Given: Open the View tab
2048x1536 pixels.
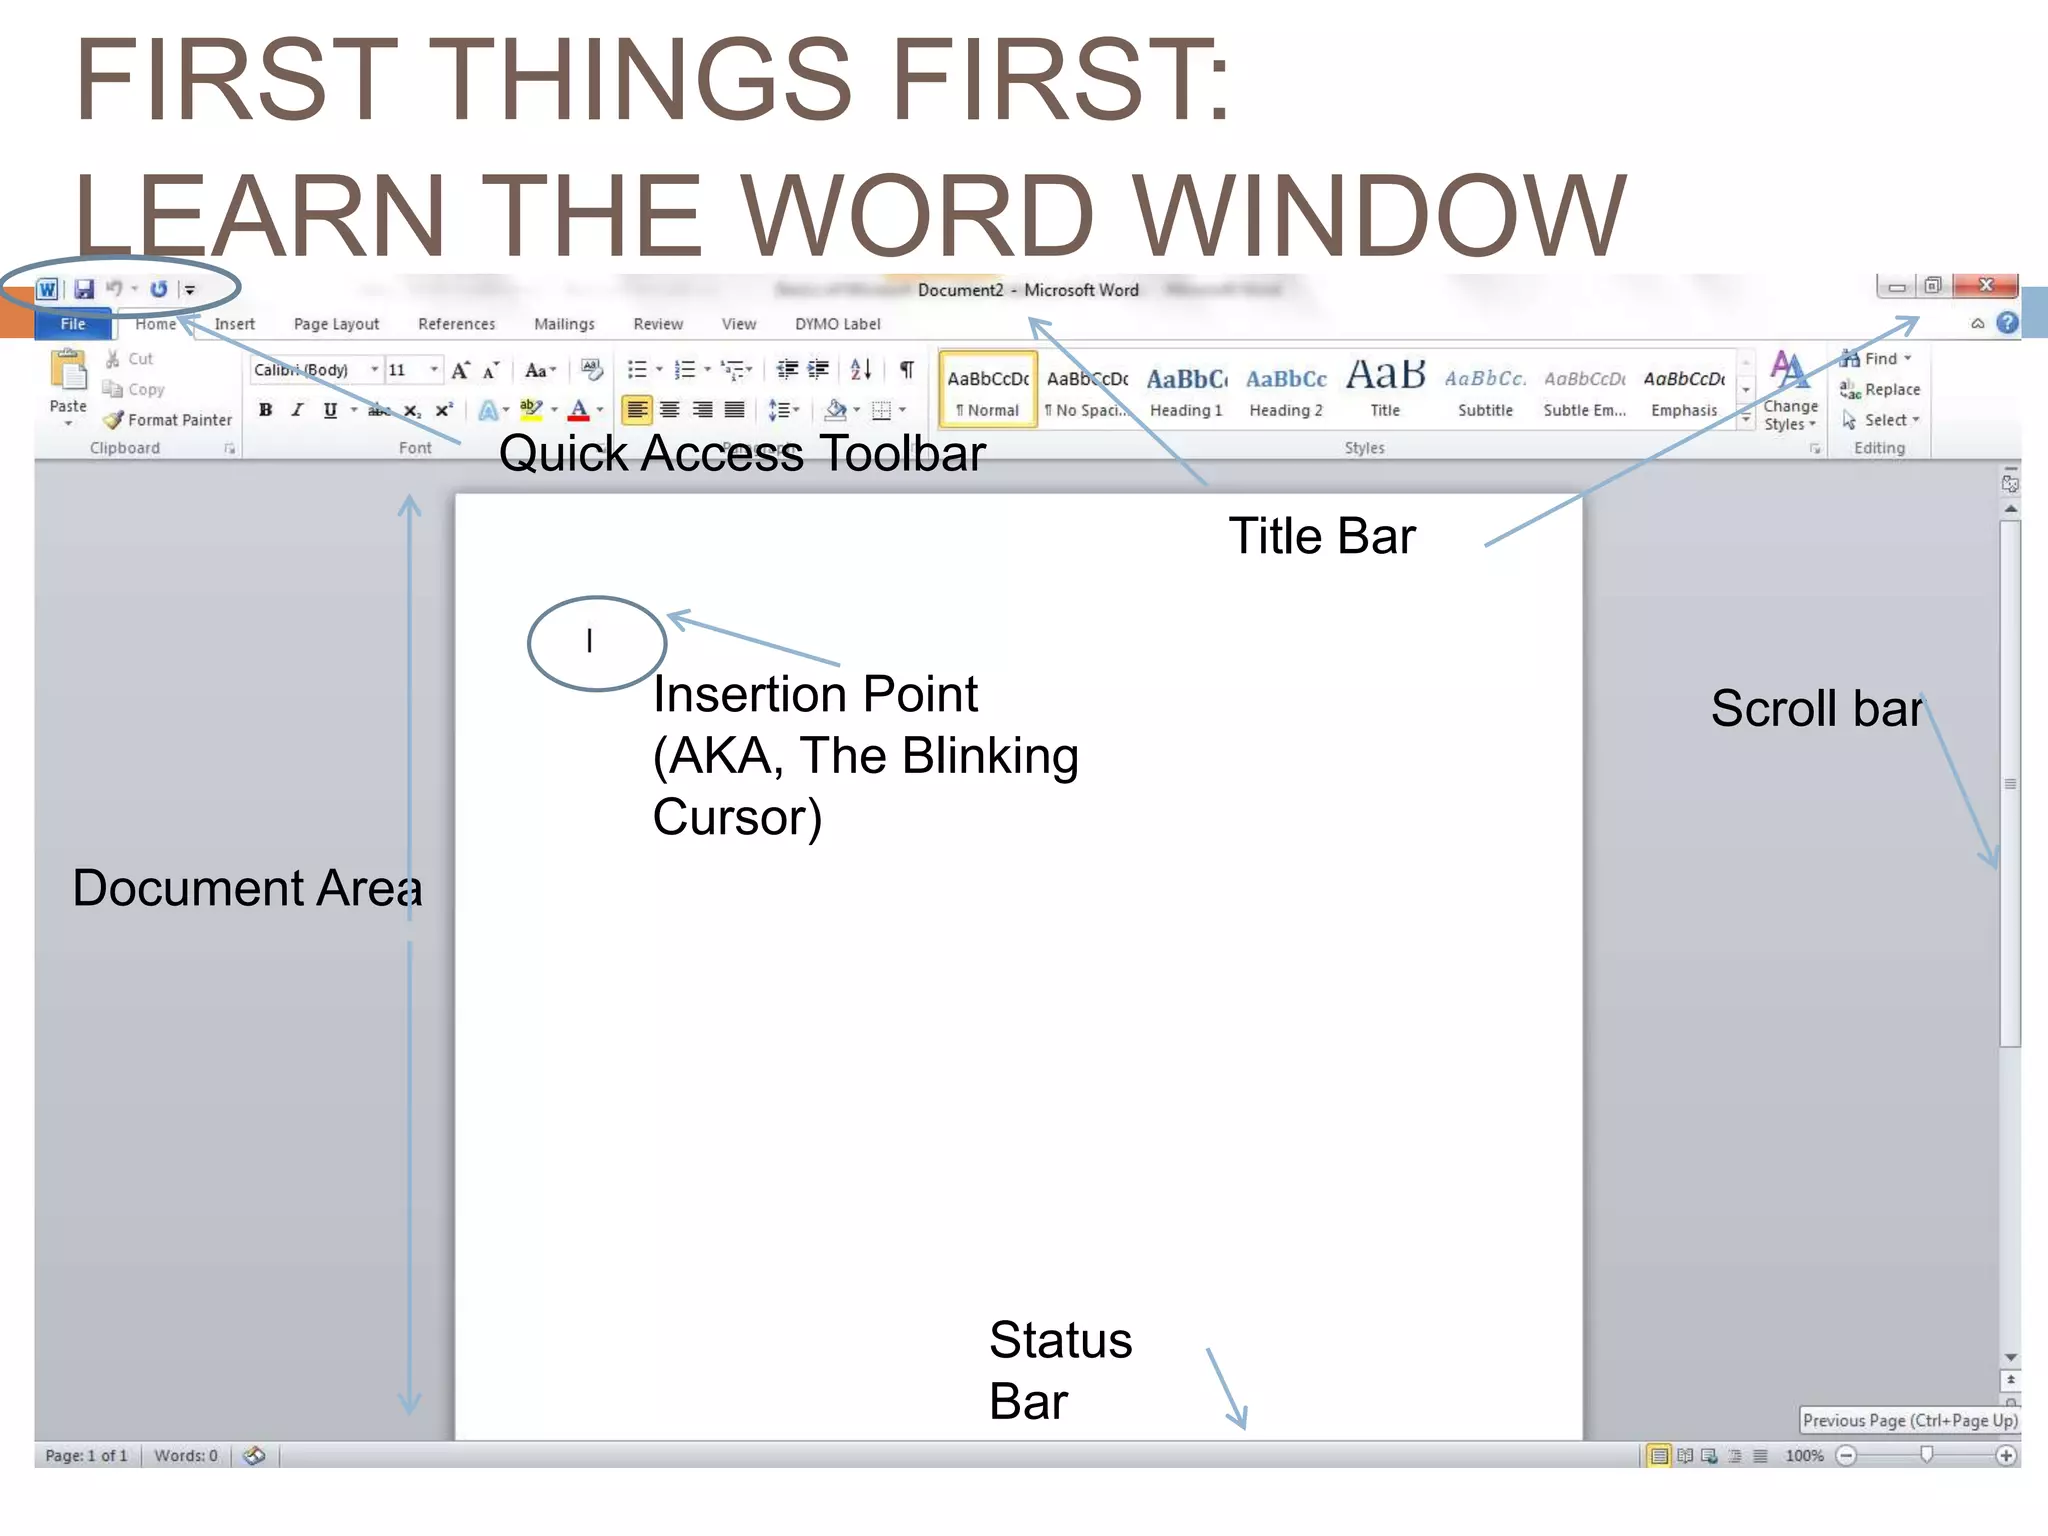Looking at the screenshot, I should [739, 324].
